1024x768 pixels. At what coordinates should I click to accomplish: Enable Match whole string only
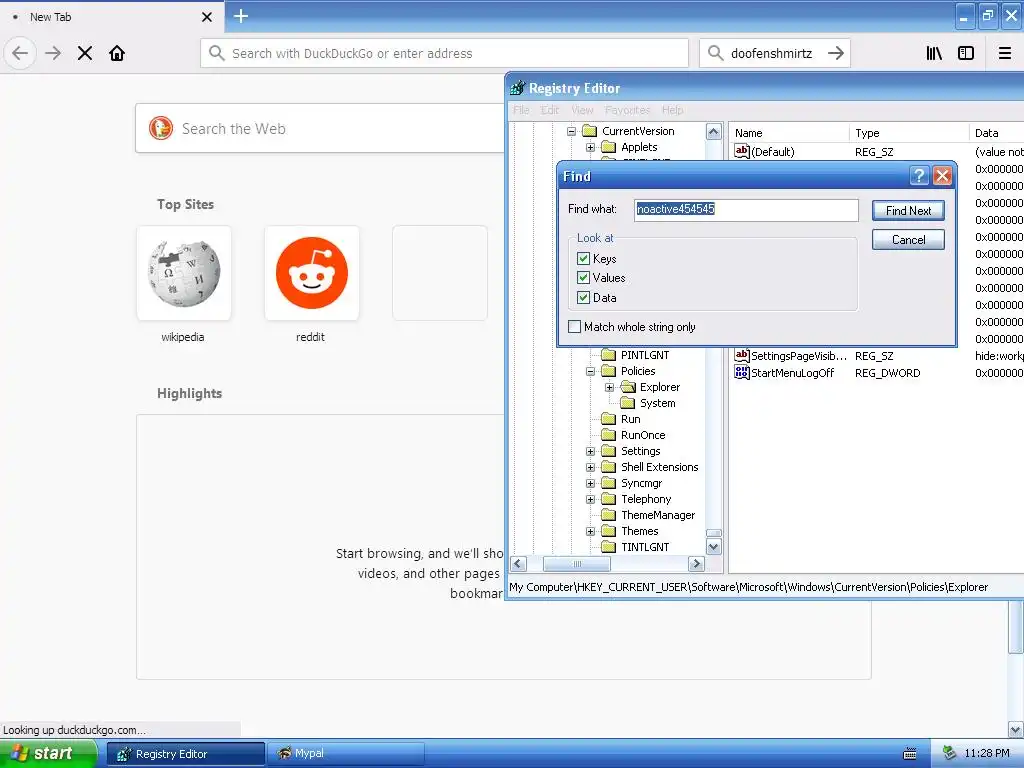coord(574,327)
